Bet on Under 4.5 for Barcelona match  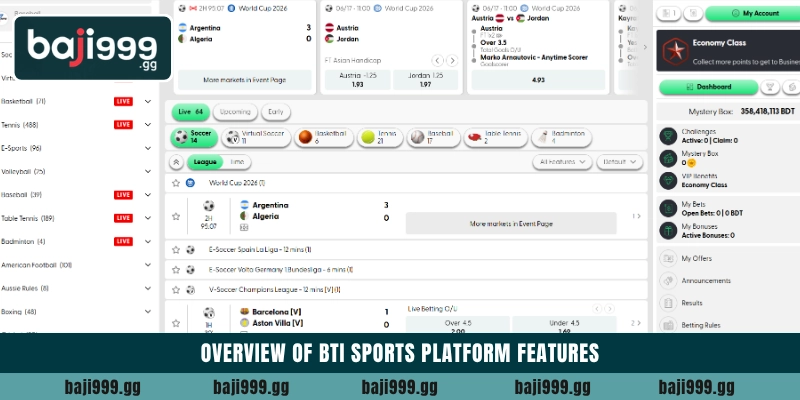[x=564, y=326]
